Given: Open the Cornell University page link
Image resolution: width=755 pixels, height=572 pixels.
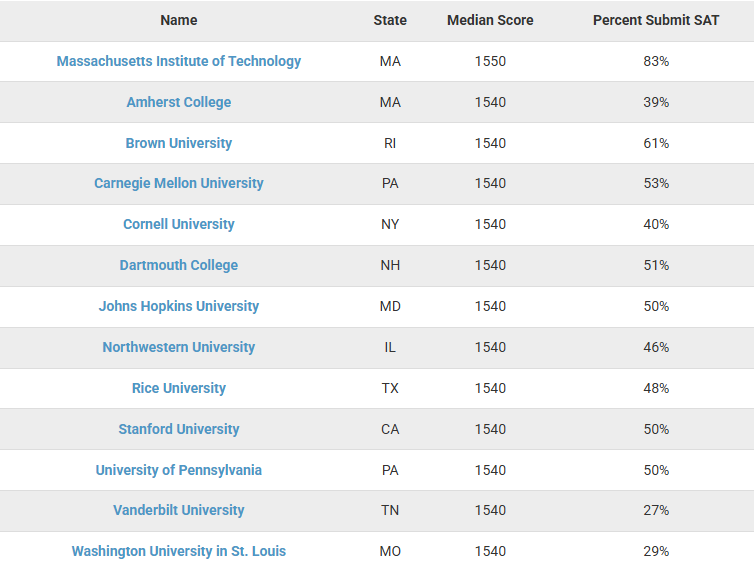Looking at the screenshot, I should (178, 224).
